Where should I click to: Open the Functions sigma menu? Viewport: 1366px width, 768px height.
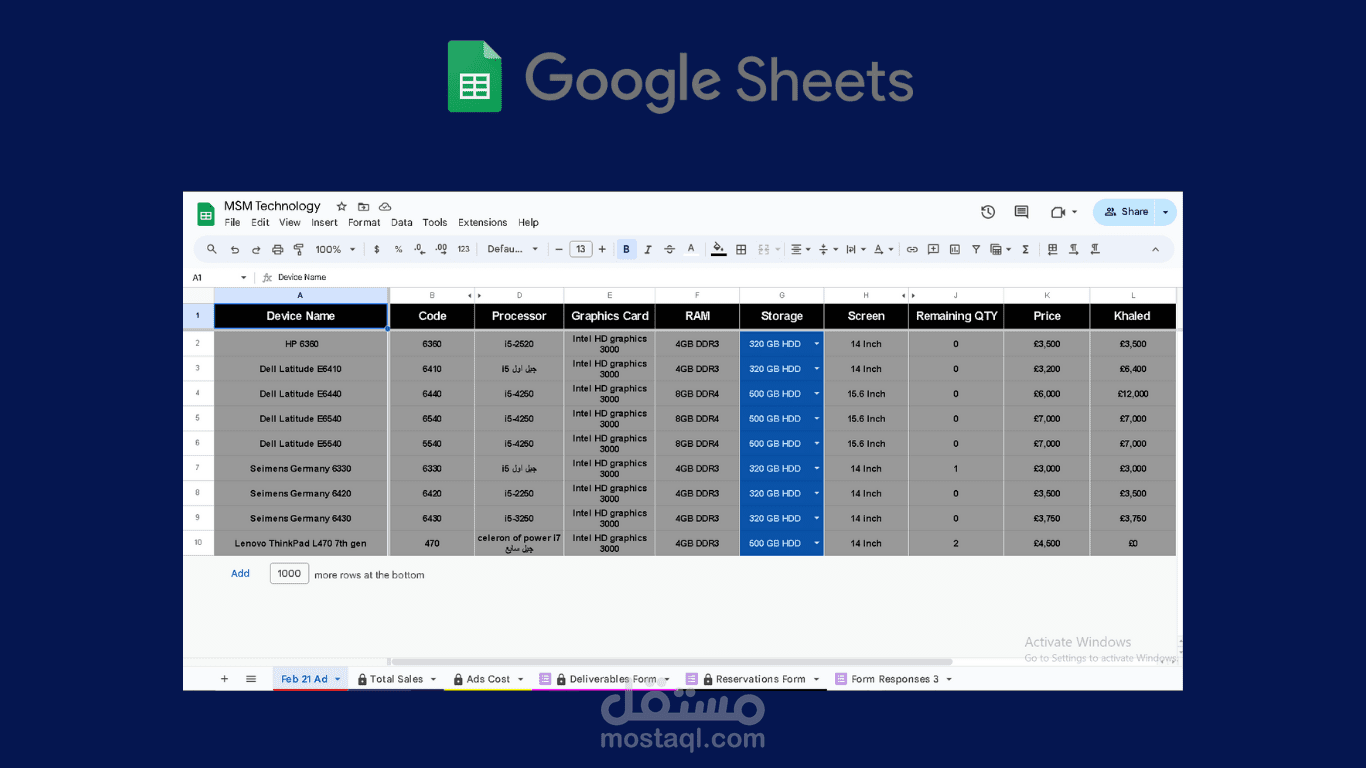1025,250
